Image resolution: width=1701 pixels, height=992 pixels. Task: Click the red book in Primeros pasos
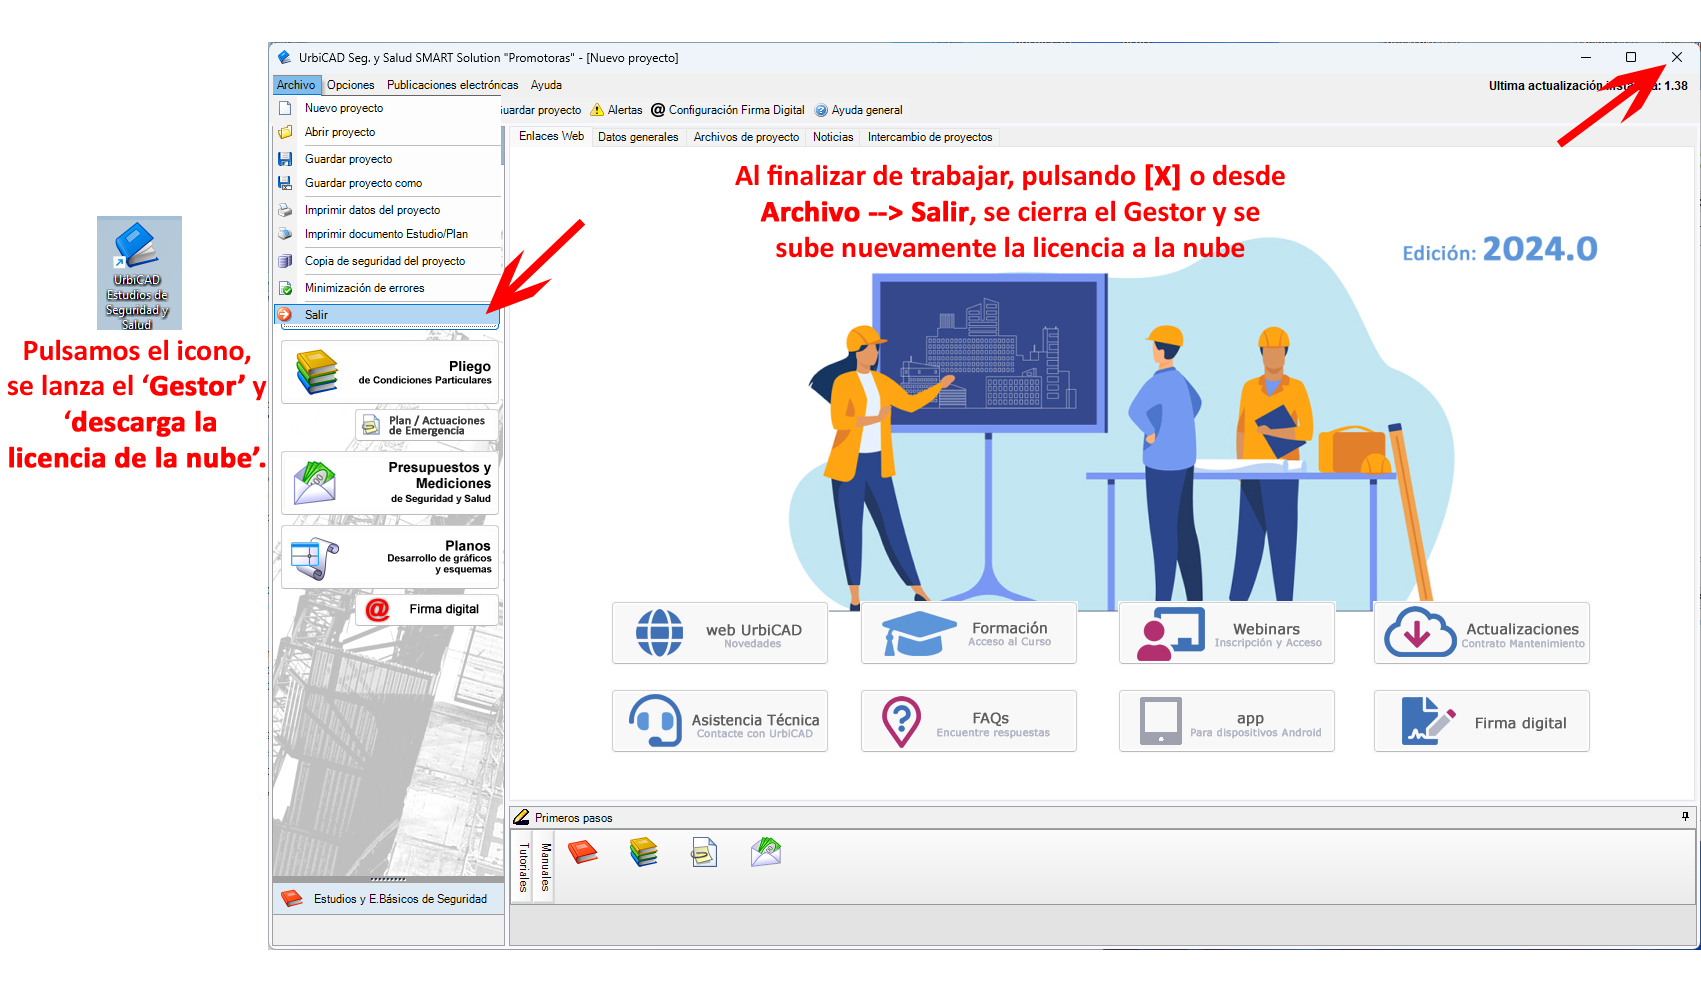(582, 852)
